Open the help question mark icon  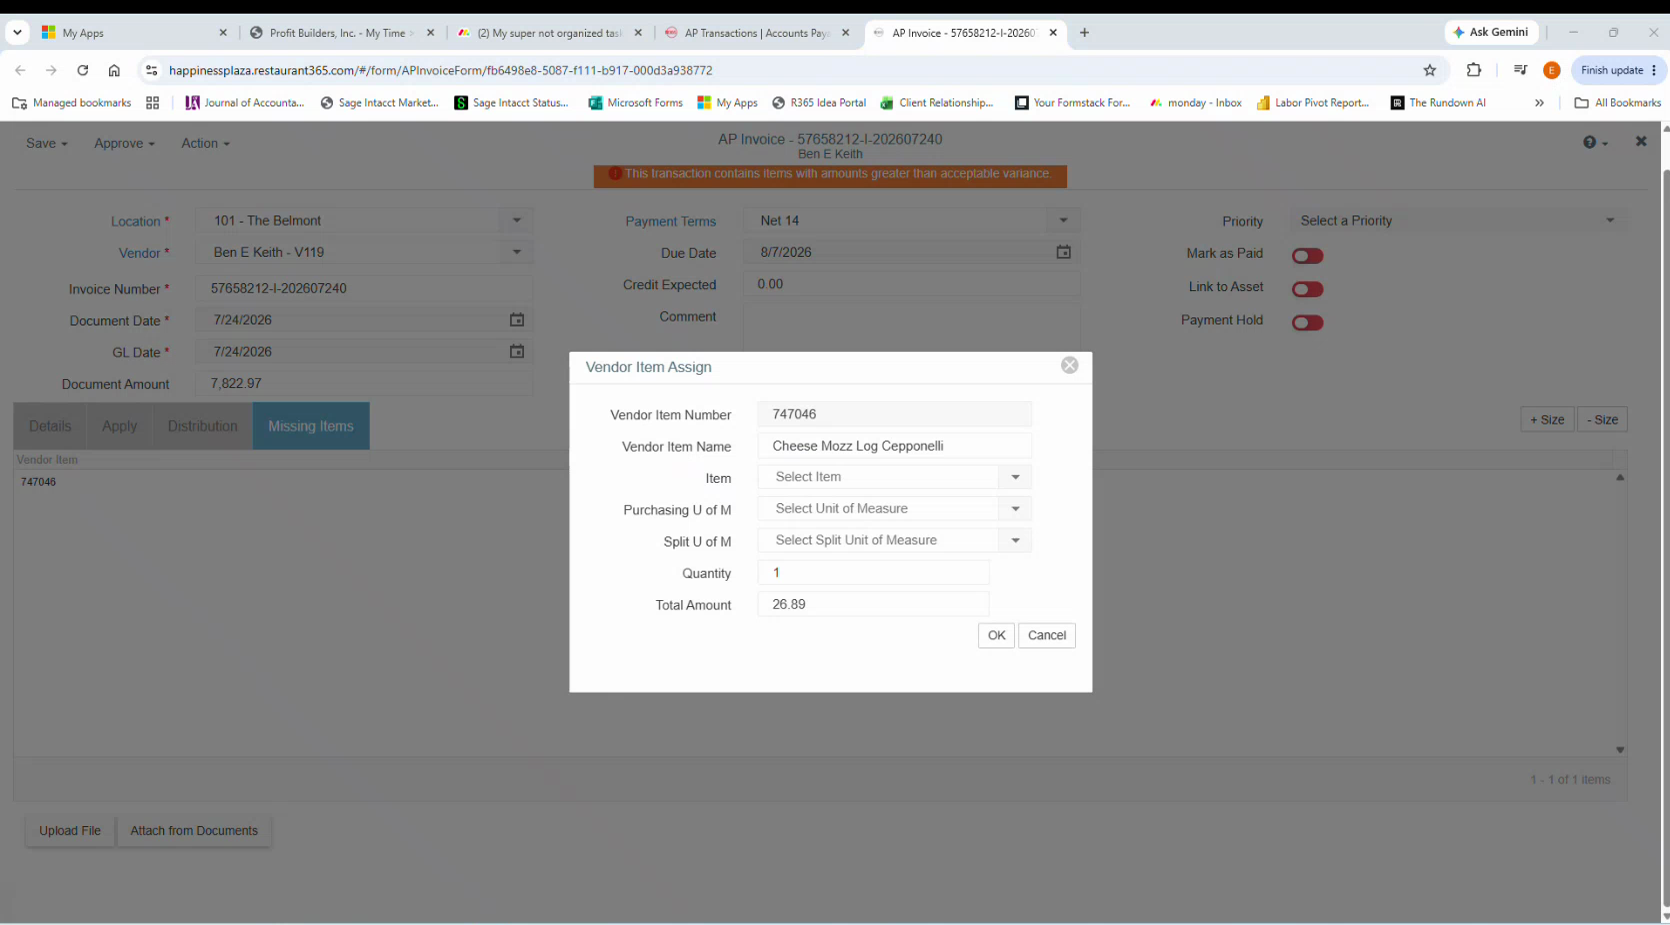click(1594, 143)
